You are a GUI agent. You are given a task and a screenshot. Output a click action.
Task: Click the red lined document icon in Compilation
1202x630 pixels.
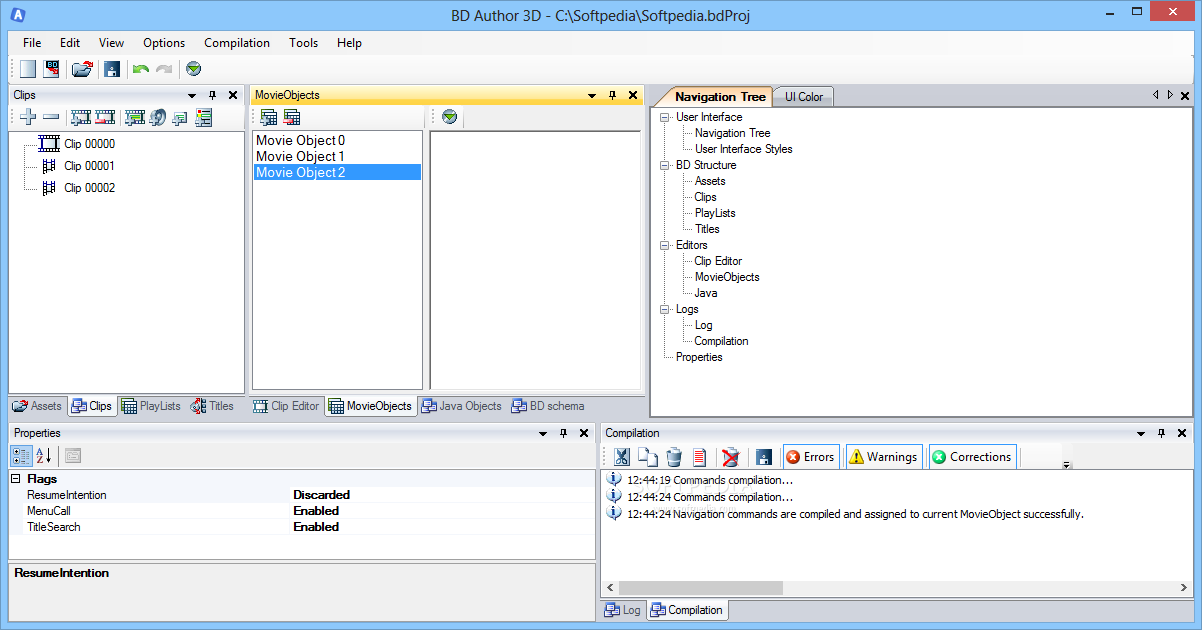coord(700,457)
